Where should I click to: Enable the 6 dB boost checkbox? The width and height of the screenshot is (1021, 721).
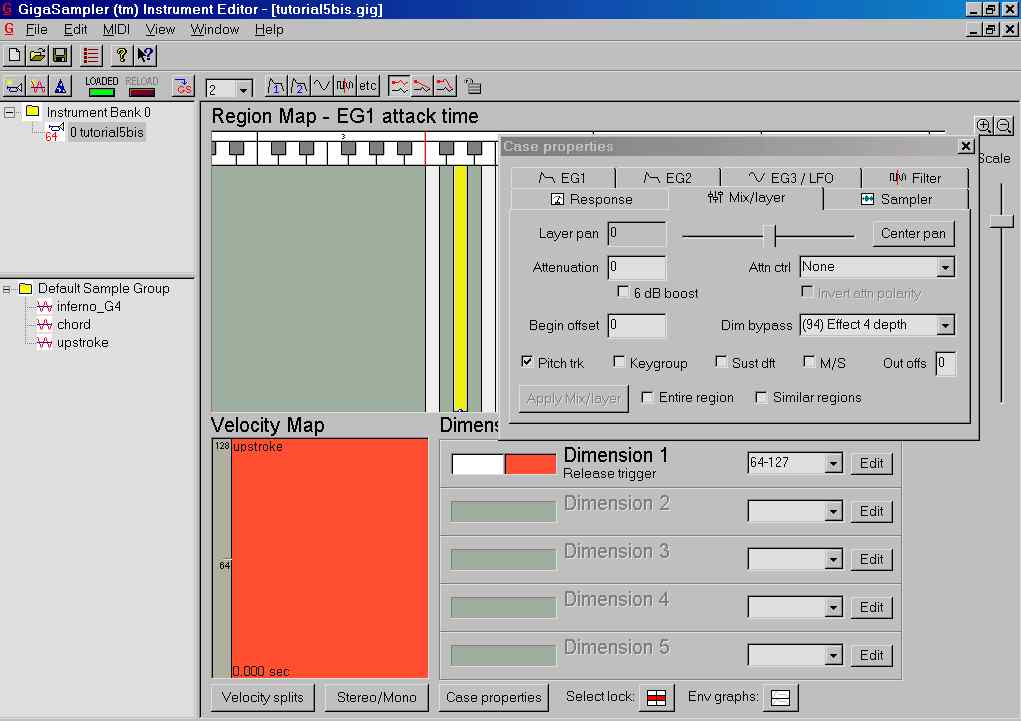623,292
